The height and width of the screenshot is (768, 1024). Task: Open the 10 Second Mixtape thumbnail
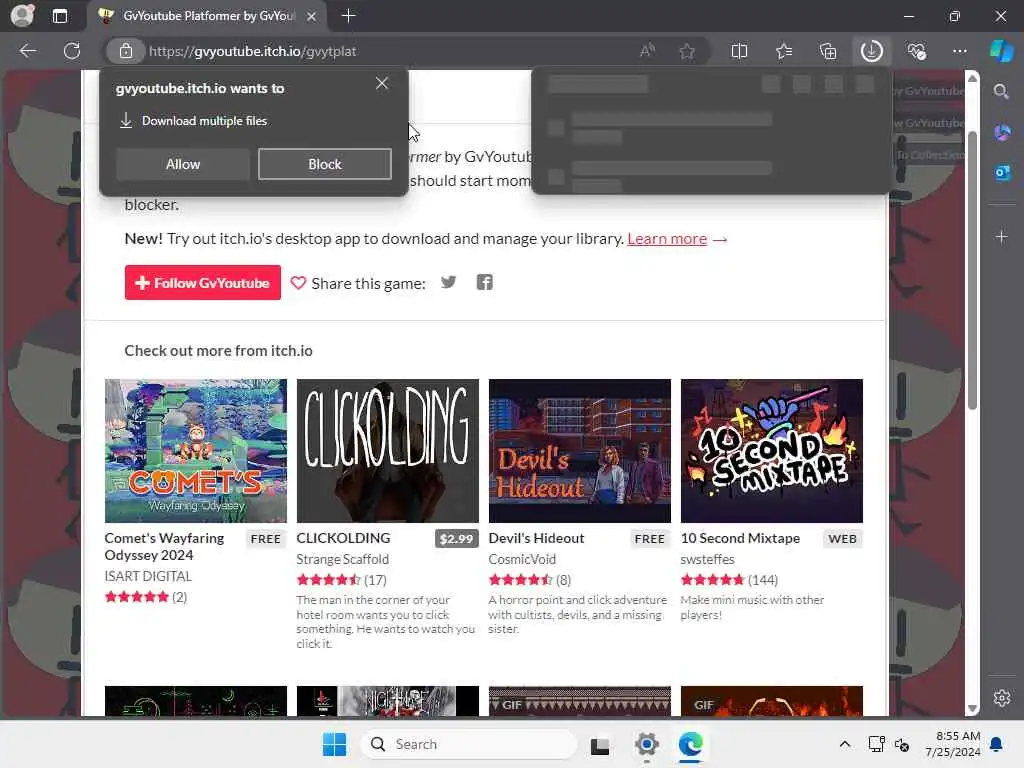(771, 451)
